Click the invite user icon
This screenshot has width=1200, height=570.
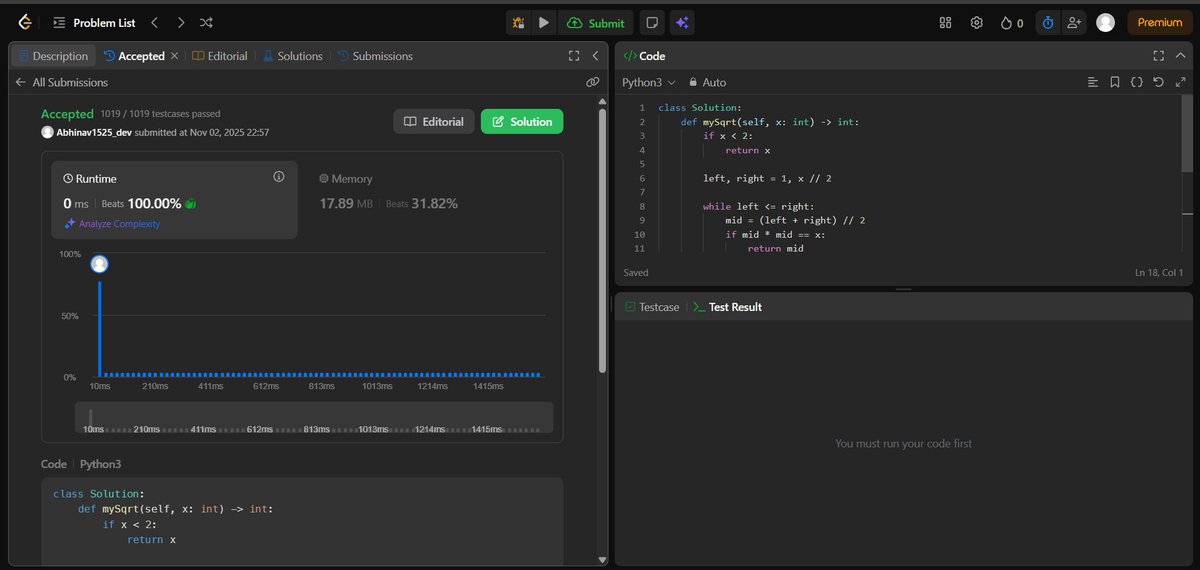(x=1074, y=23)
